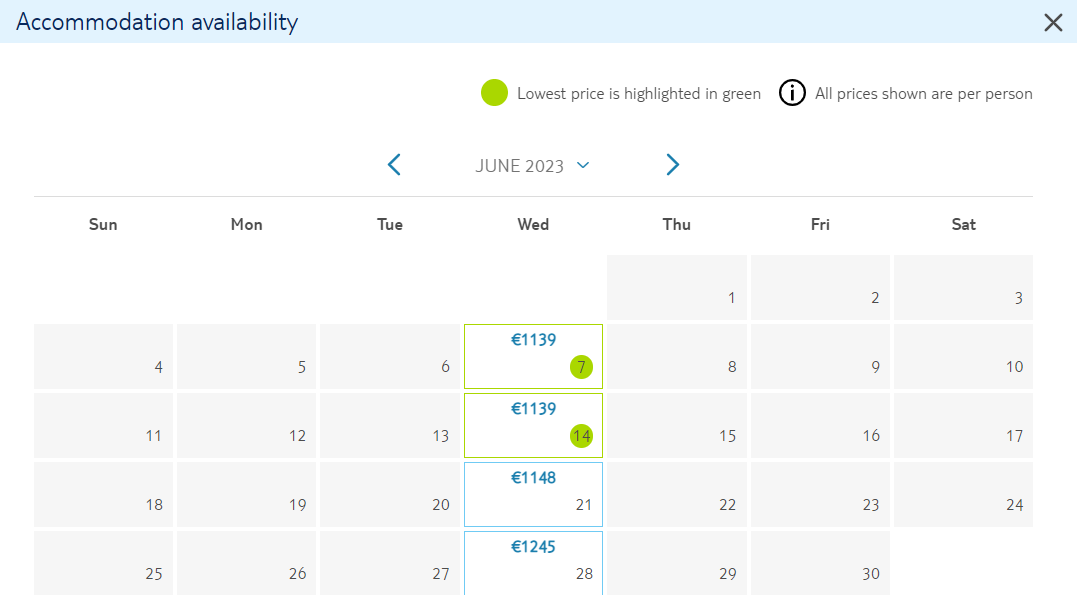The height and width of the screenshot is (604, 1077).
Task: Click the green lowest-price legend circle
Action: pyautogui.click(x=494, y=93)
